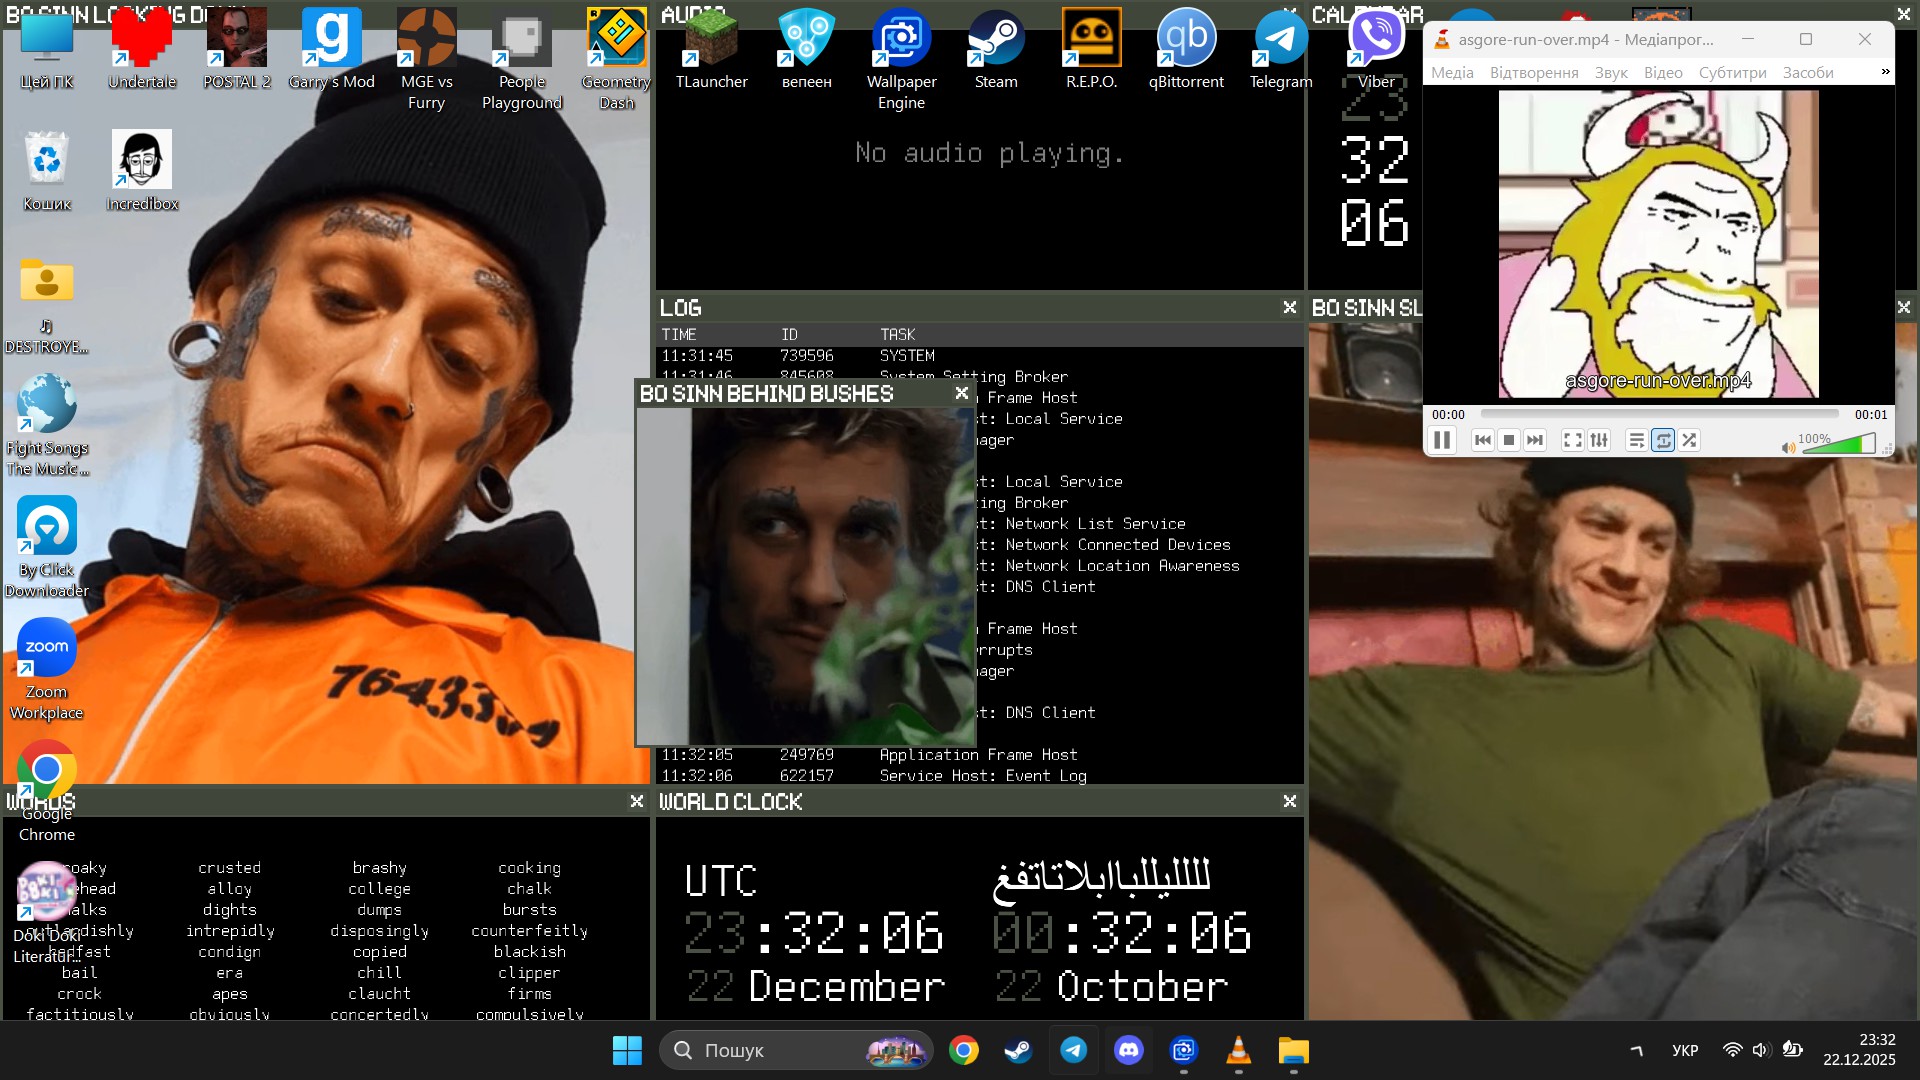Pause the VLC video playback
The image size is (1920, 1080).
(x=1442, y=440)
